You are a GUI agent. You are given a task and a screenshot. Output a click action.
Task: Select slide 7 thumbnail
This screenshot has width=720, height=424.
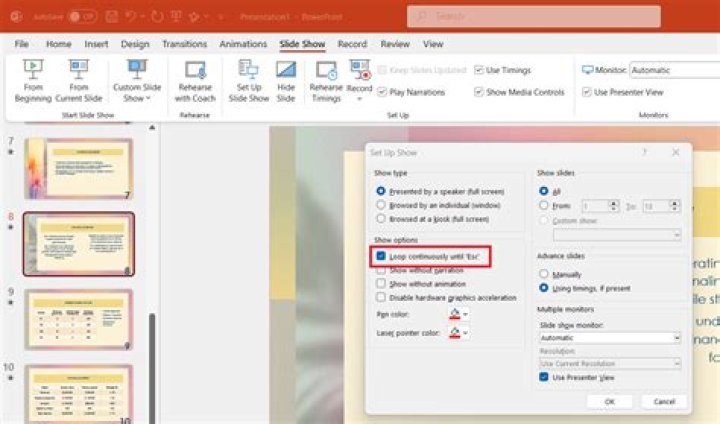(x=79, y=169)
